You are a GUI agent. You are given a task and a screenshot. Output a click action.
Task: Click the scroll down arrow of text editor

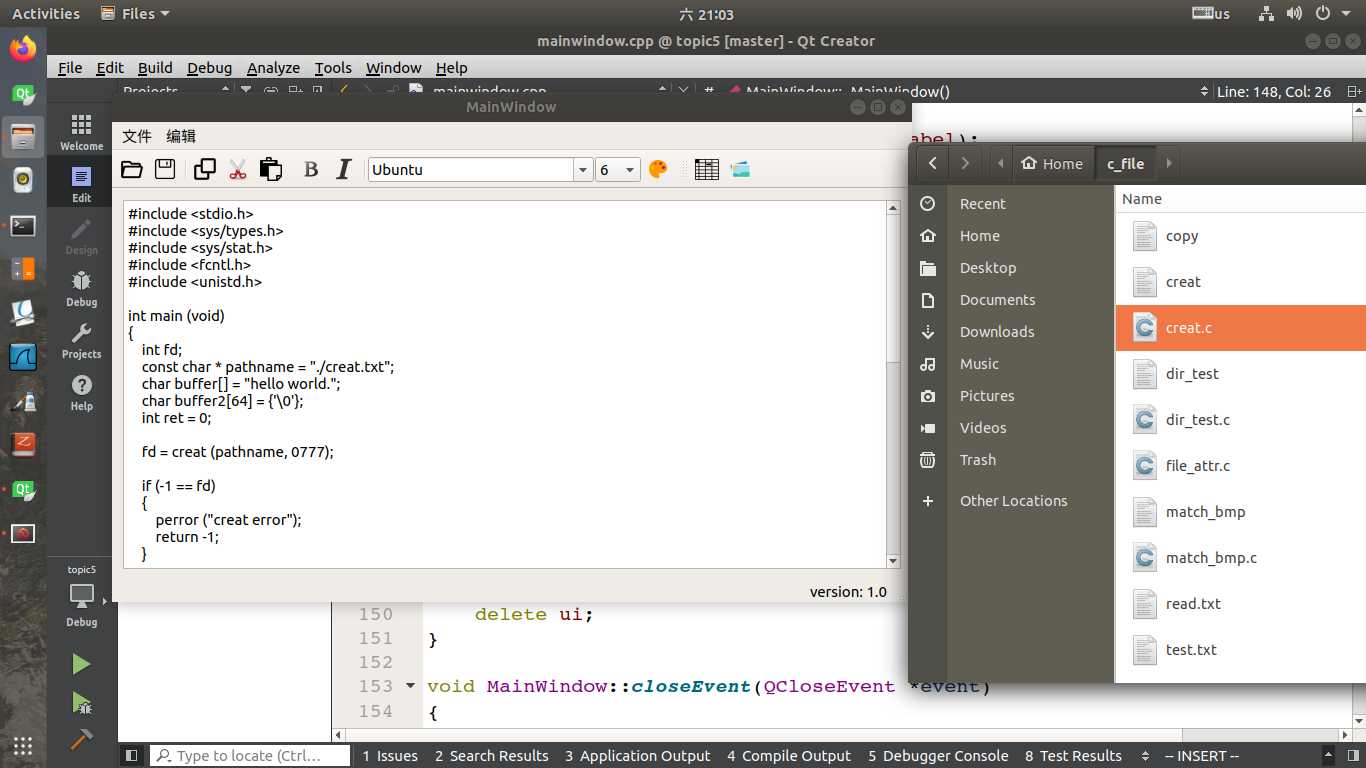coord(893,561)
